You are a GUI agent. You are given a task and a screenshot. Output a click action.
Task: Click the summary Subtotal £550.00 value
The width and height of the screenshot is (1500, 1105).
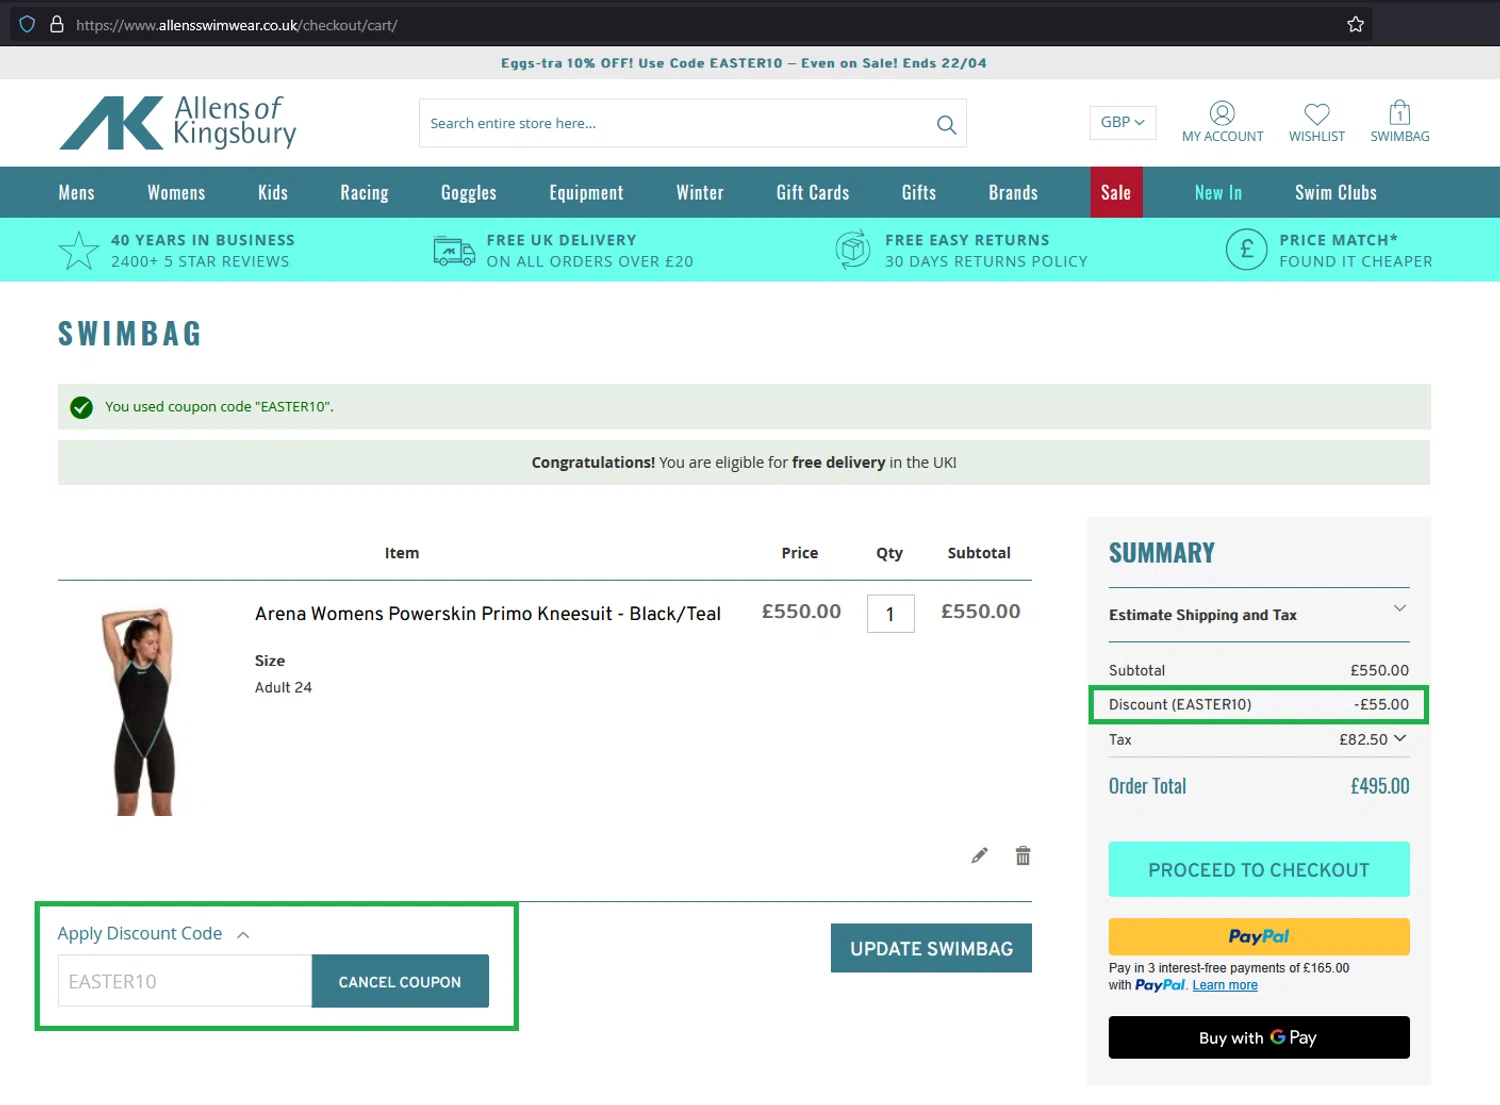click(x=1379, y=670)
